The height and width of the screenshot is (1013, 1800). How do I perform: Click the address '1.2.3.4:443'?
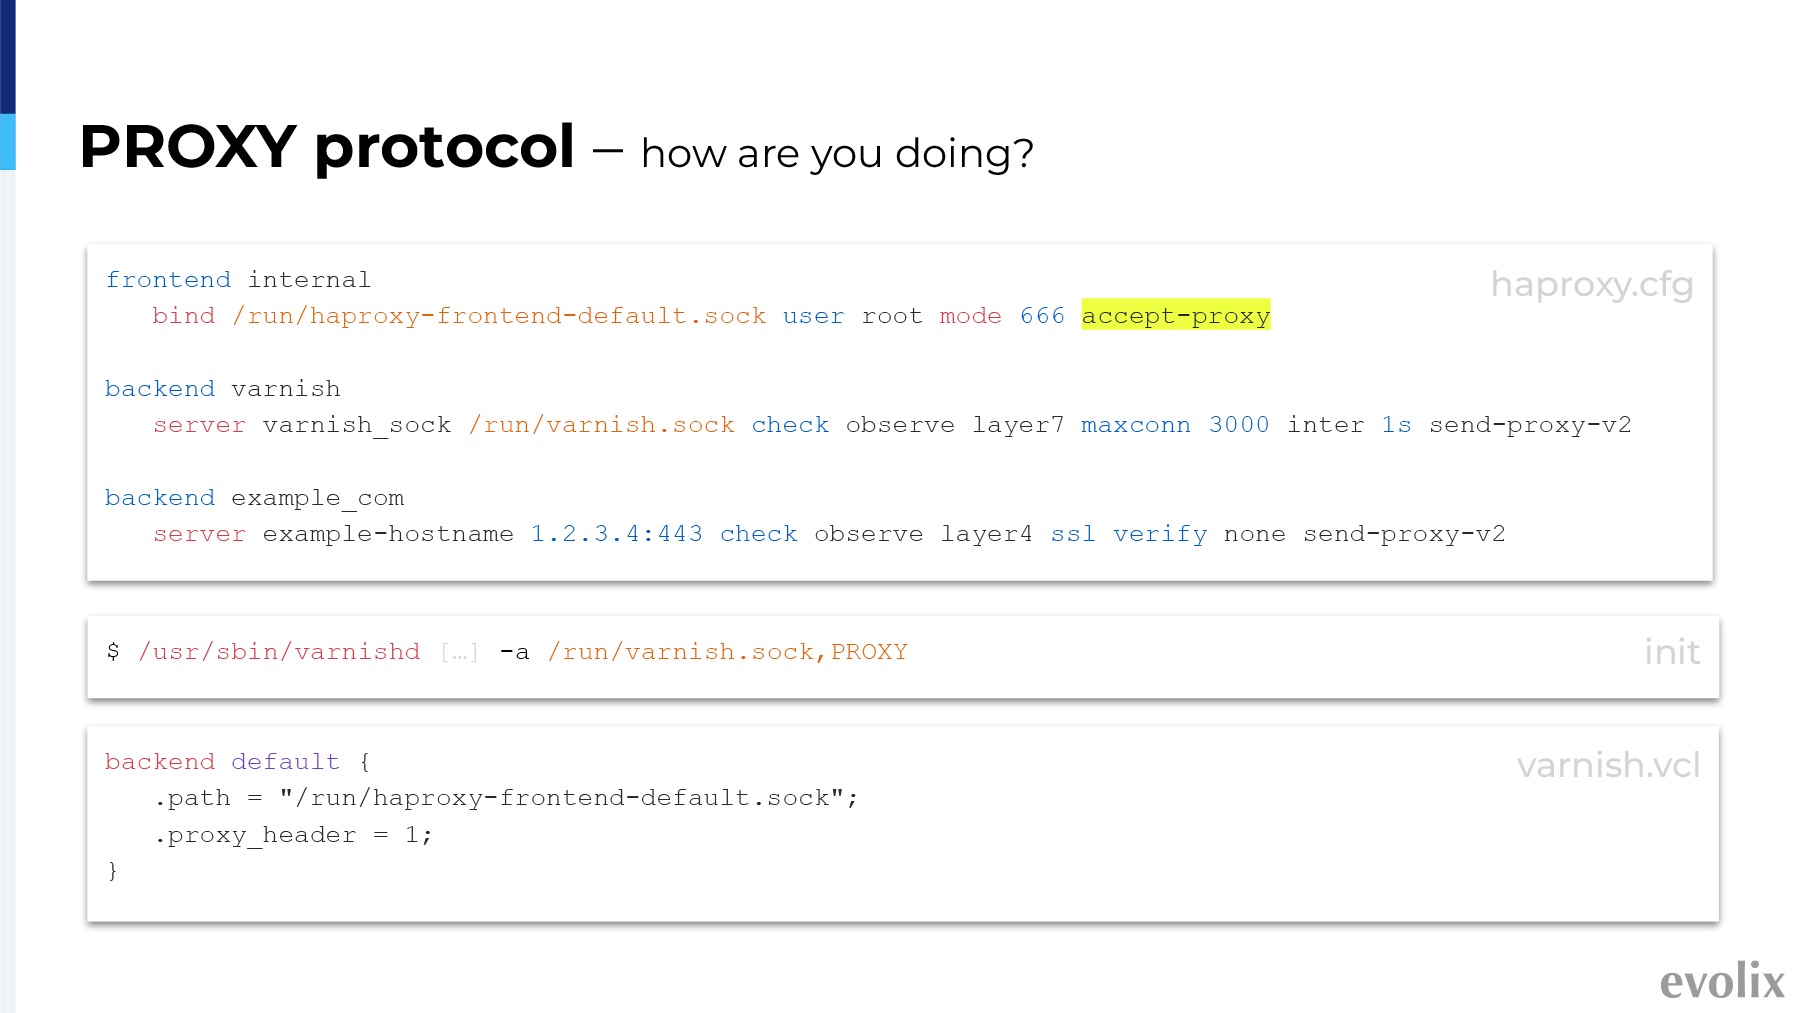click(617, 534)
